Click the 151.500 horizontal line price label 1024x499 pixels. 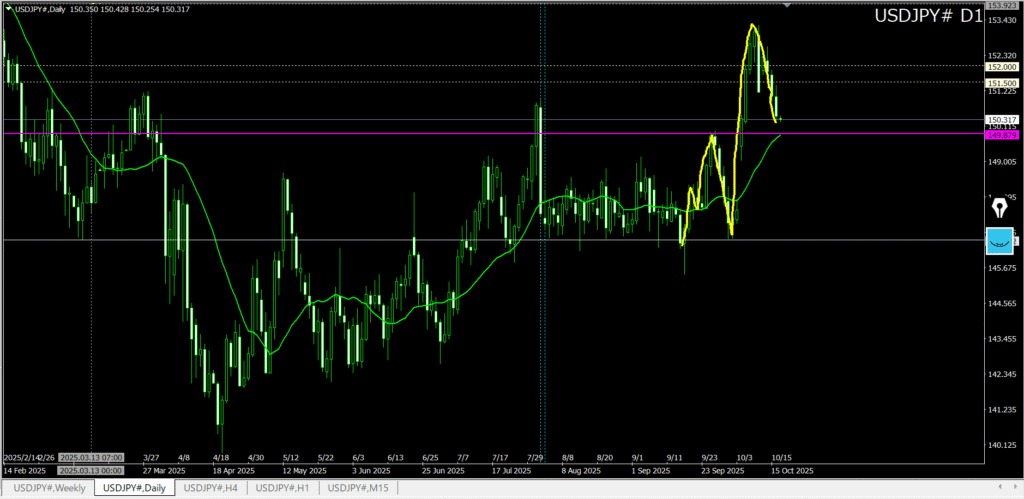[1002, 83]
